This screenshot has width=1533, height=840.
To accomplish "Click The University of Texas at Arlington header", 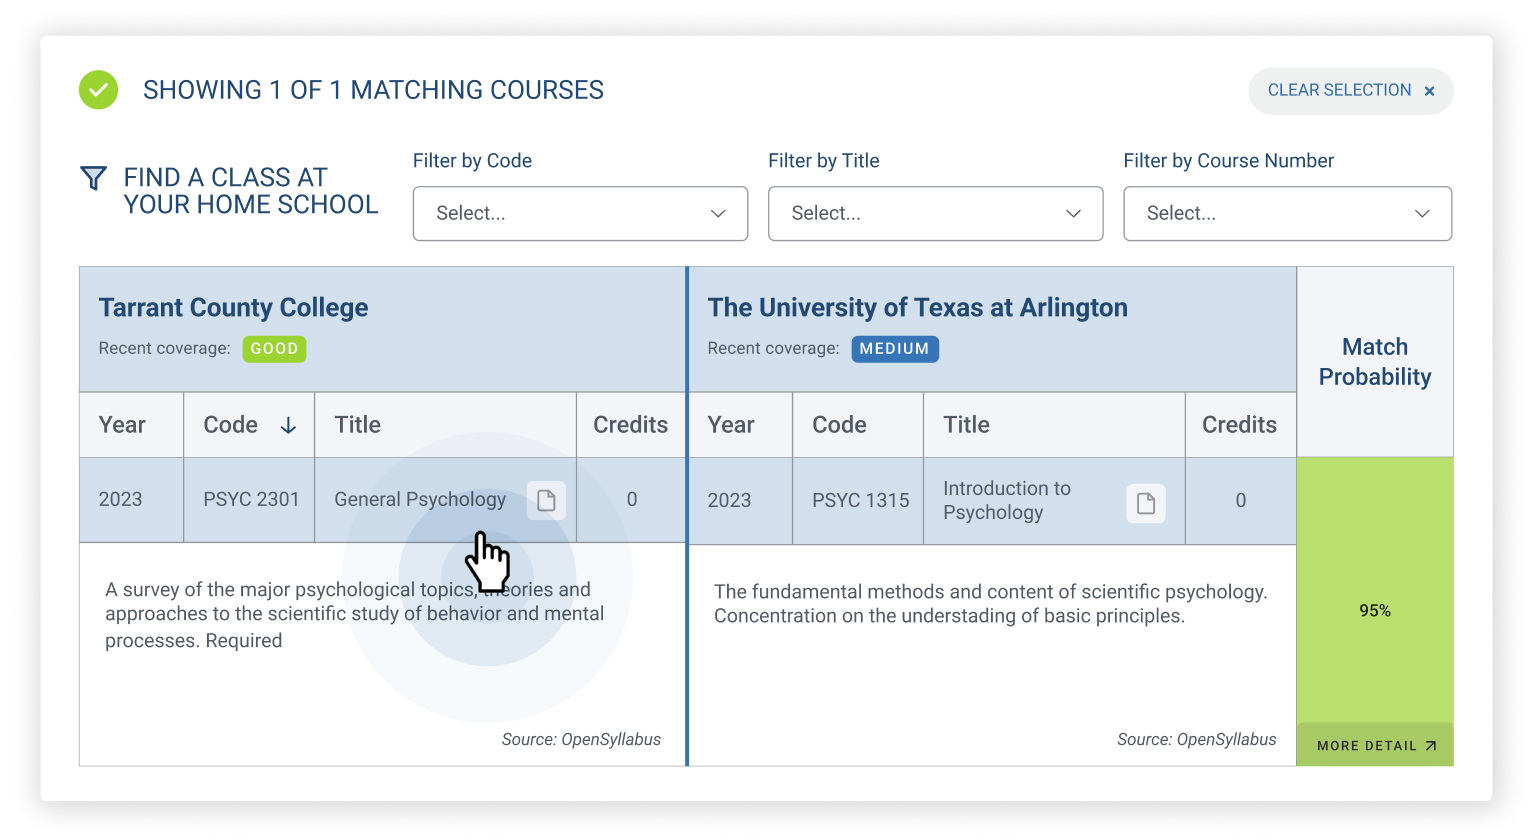I will pos(916,307).
